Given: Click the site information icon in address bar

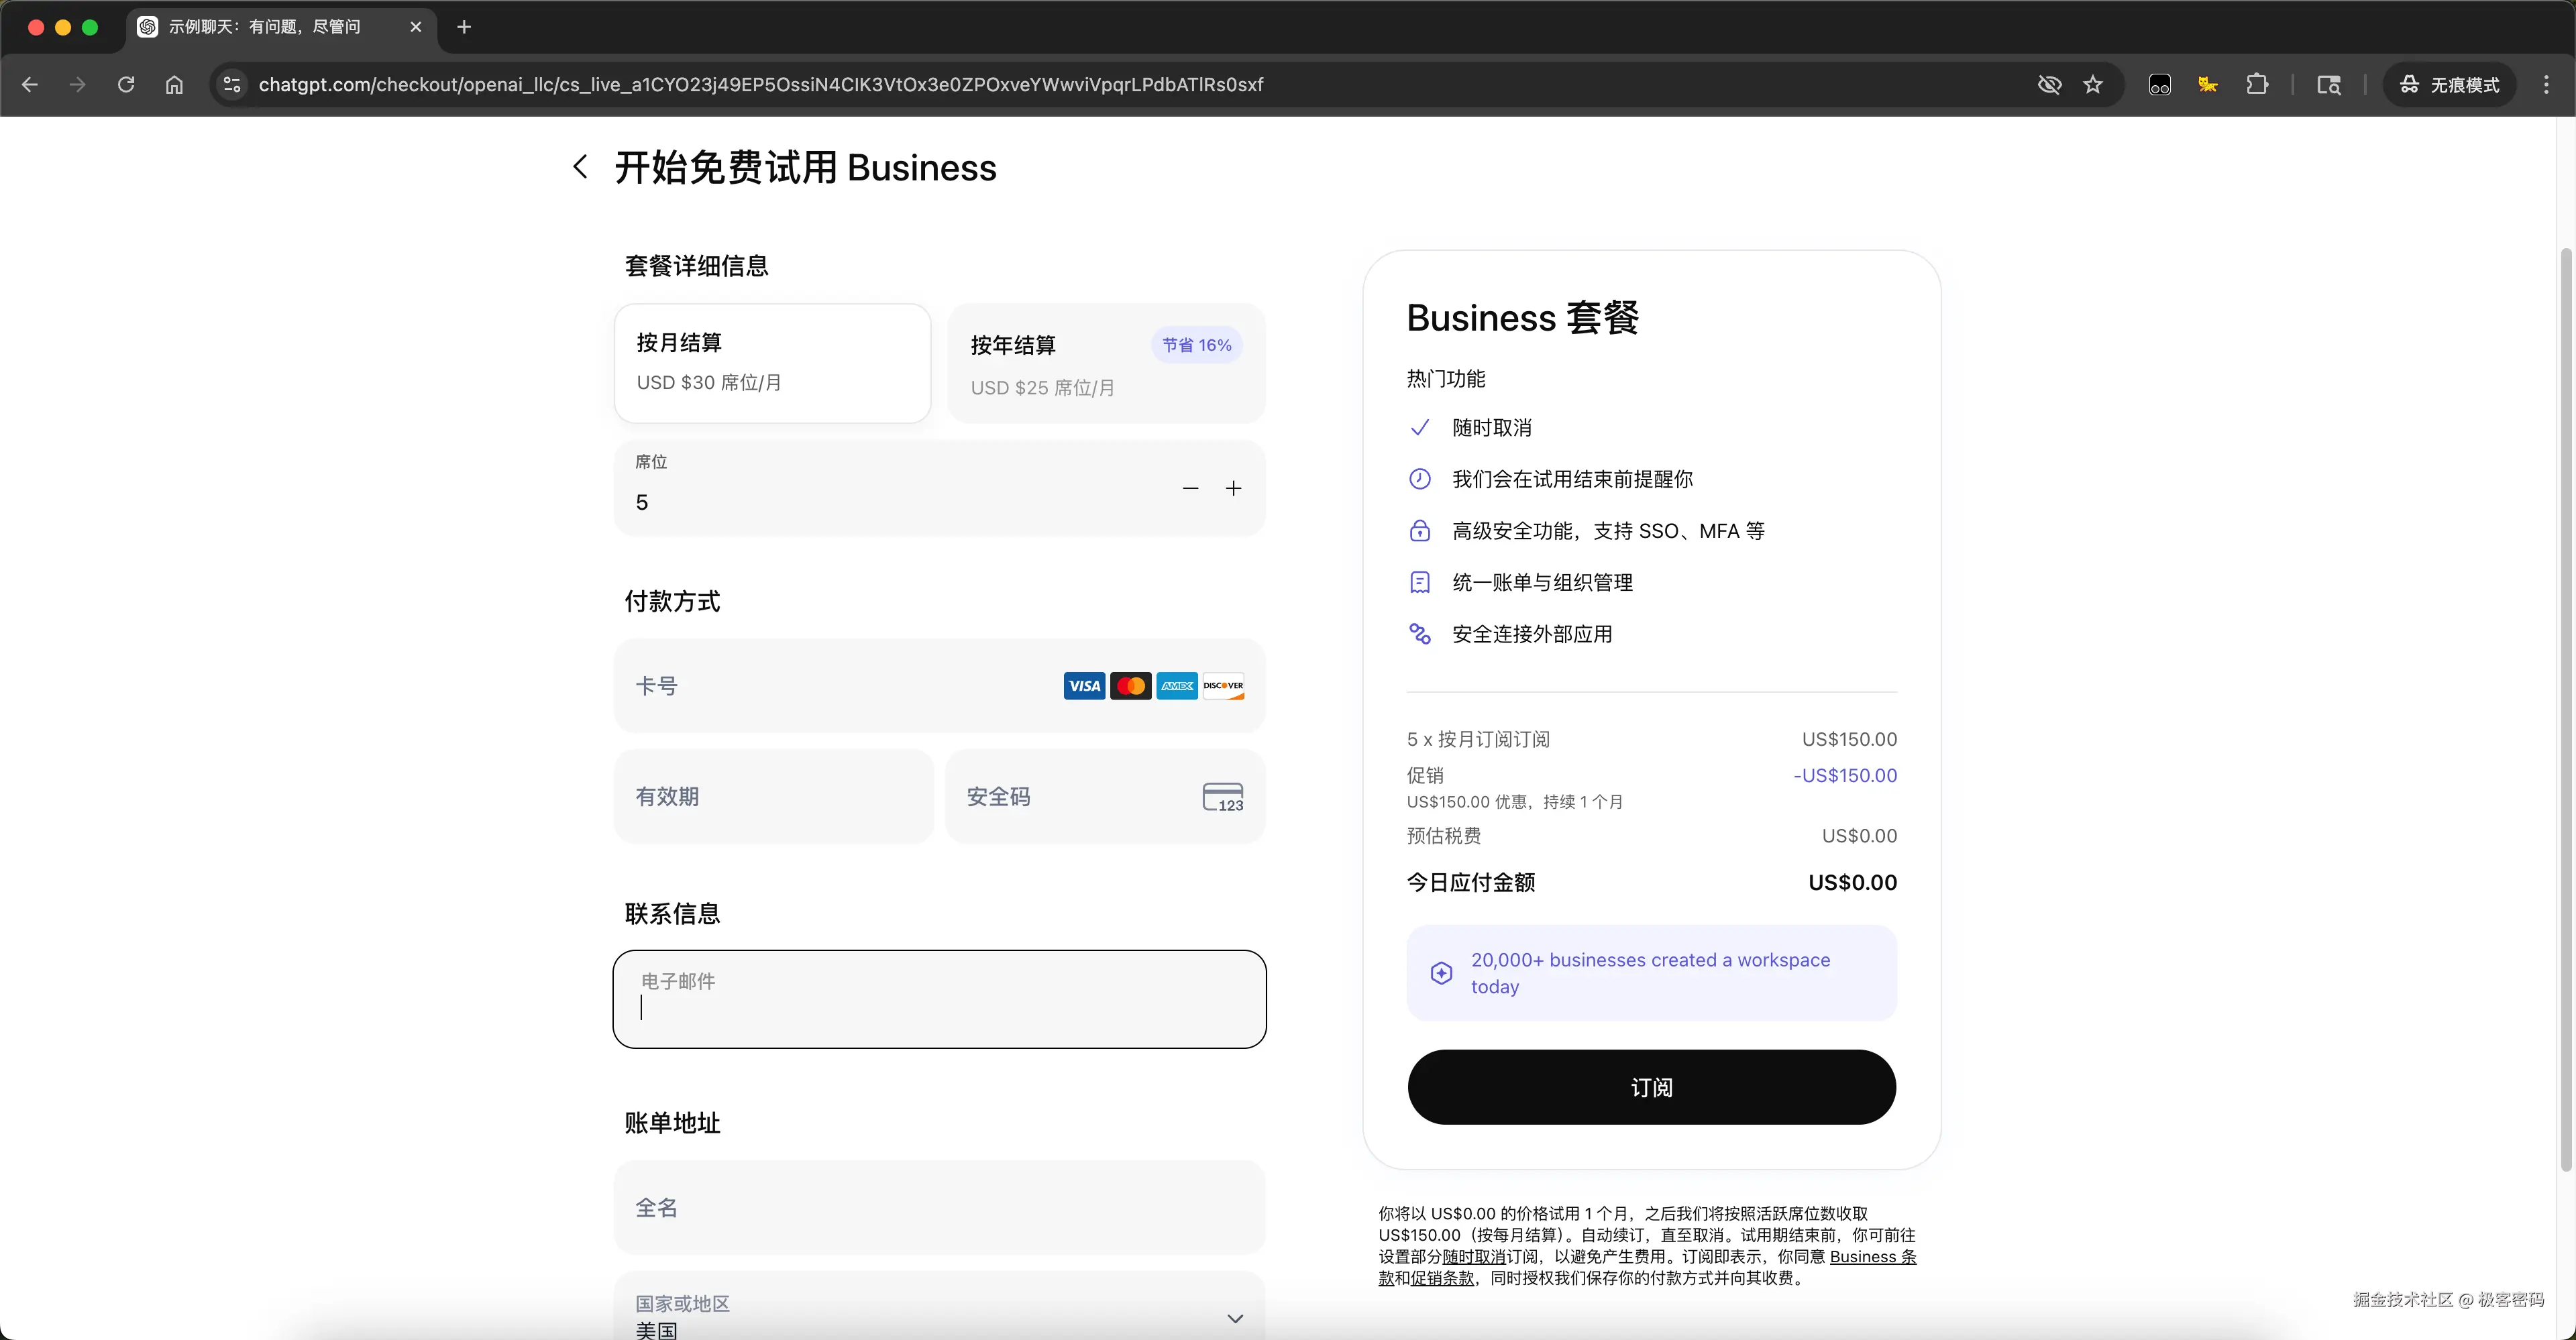Looking at the screenshot, I should [x=232, y=85].
